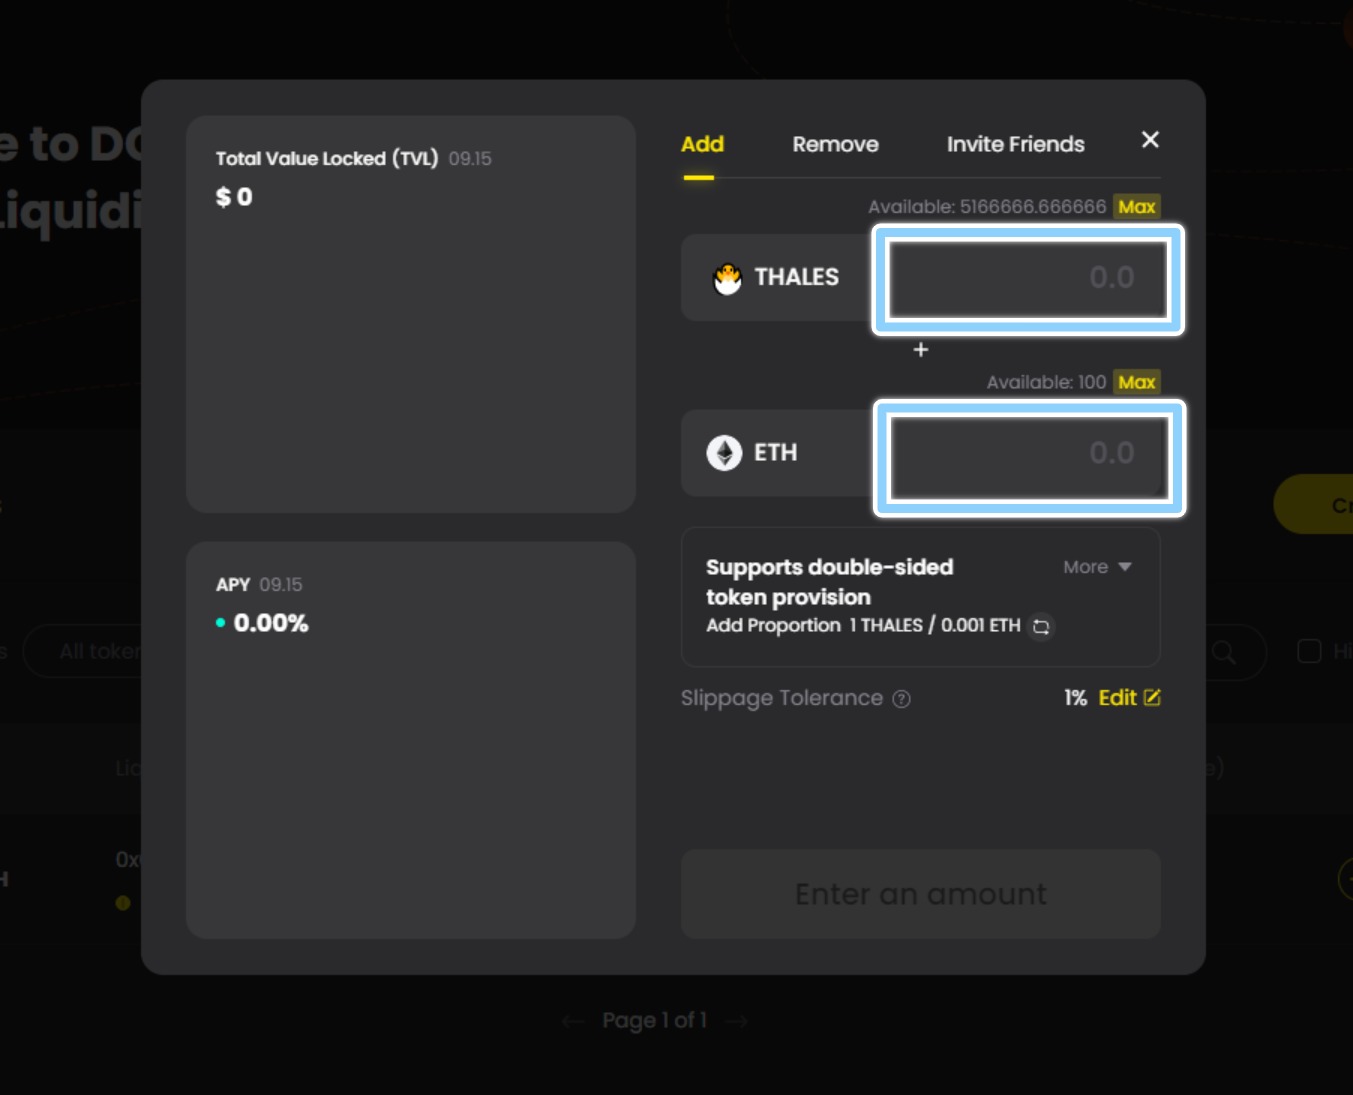Click the ETH diamond token icon
Screen dimensions: 1353x1095
click(x=724, y=453)
